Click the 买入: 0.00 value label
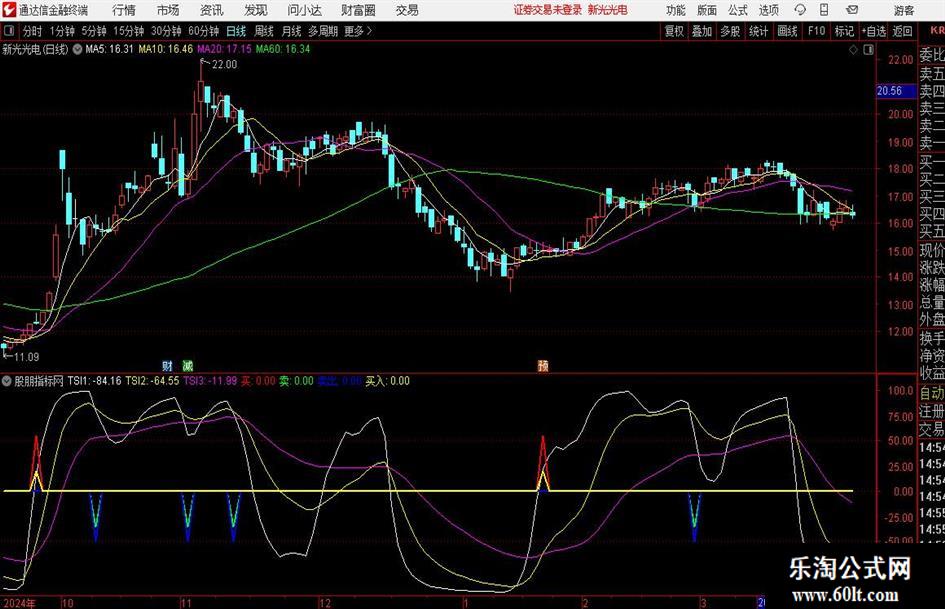This screenshot has width=945, height=609. pyautogui.click(x=388, y=381)
